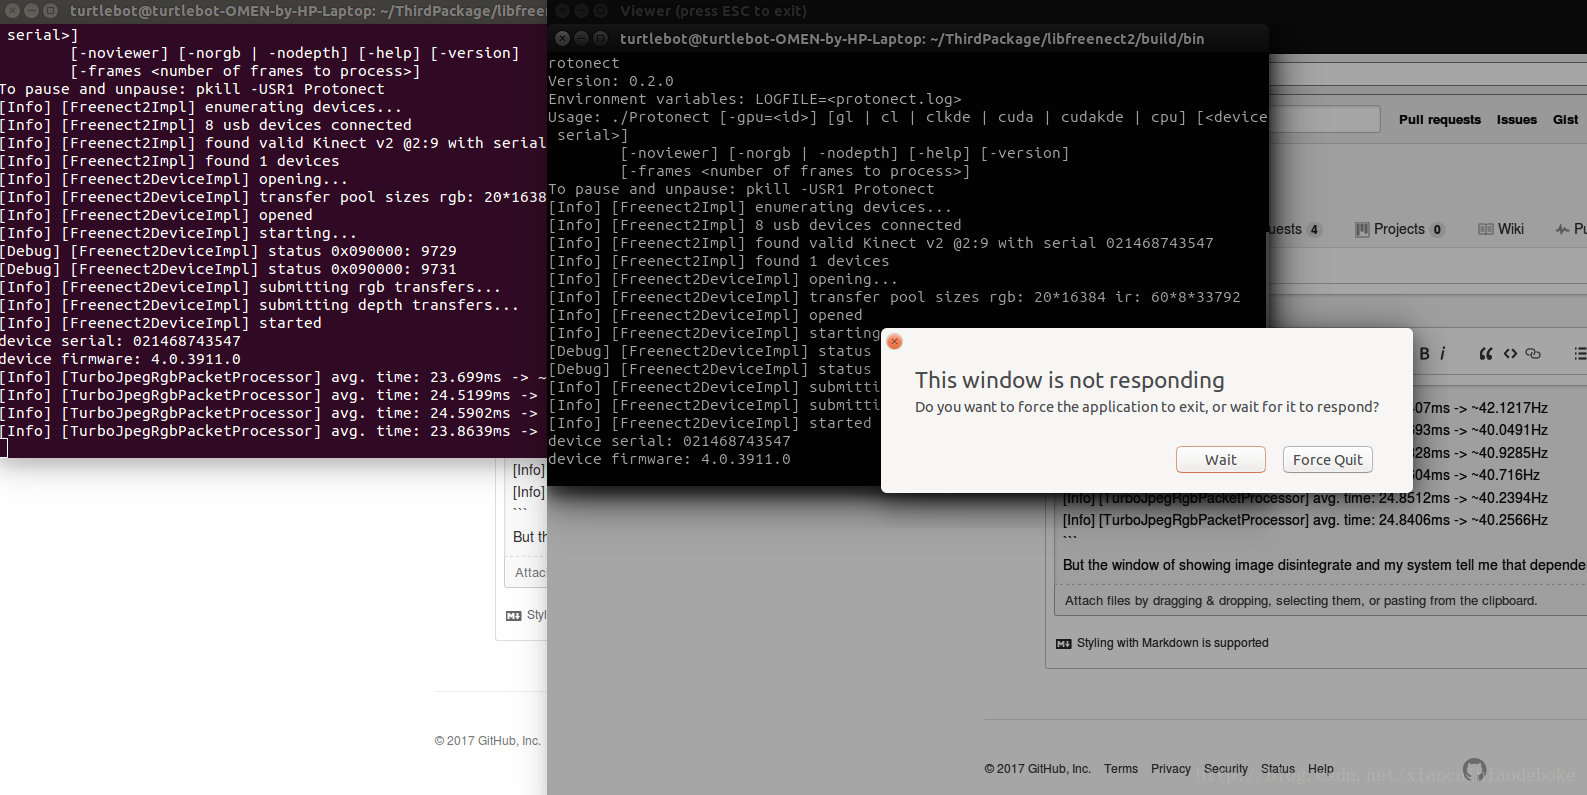Screen dimensions: 1587x795
Task: Open Pull requests in the GitHub header
Action: point(1439,119)
